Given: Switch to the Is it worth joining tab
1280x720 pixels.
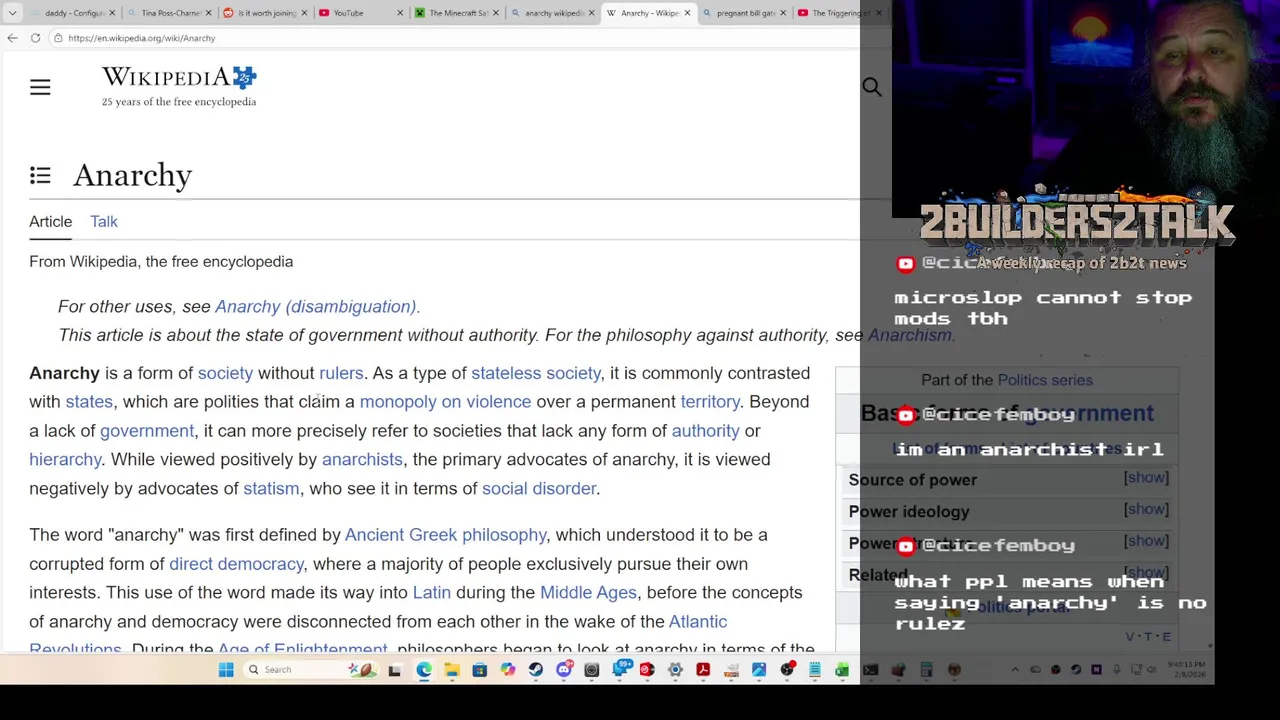Looking at the screenshot, I should pos(264,13).
